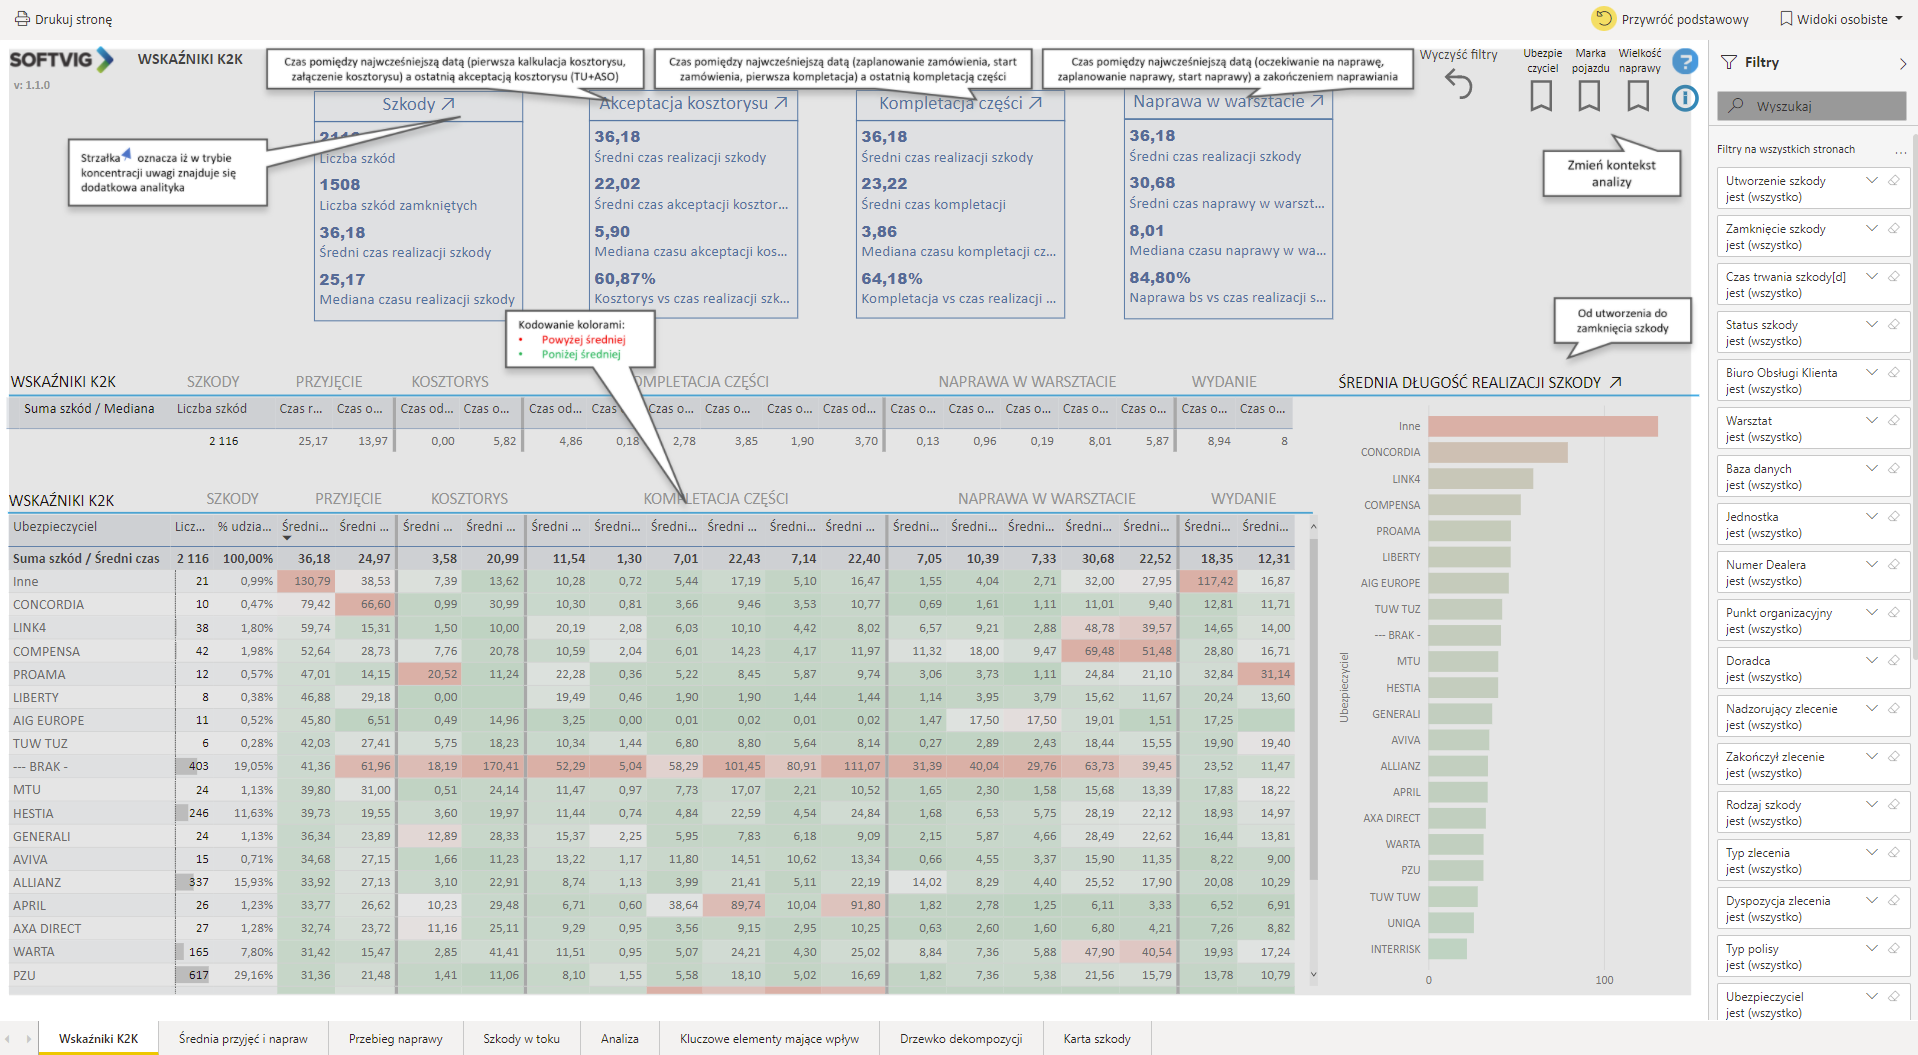The width and height of the screenshot is (1918, 1055).
Task: Expand the Warsztat filter card
Action: coord(1871,421)
